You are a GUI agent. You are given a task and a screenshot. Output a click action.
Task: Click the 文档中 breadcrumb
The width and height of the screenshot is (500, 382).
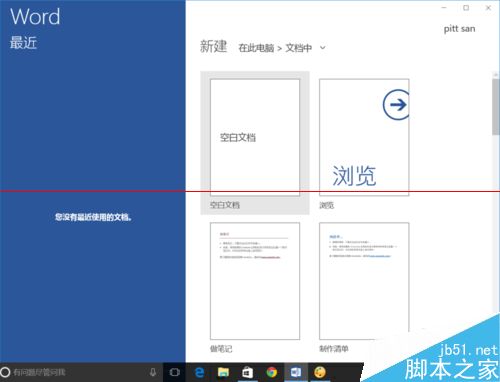coord(299,48)
